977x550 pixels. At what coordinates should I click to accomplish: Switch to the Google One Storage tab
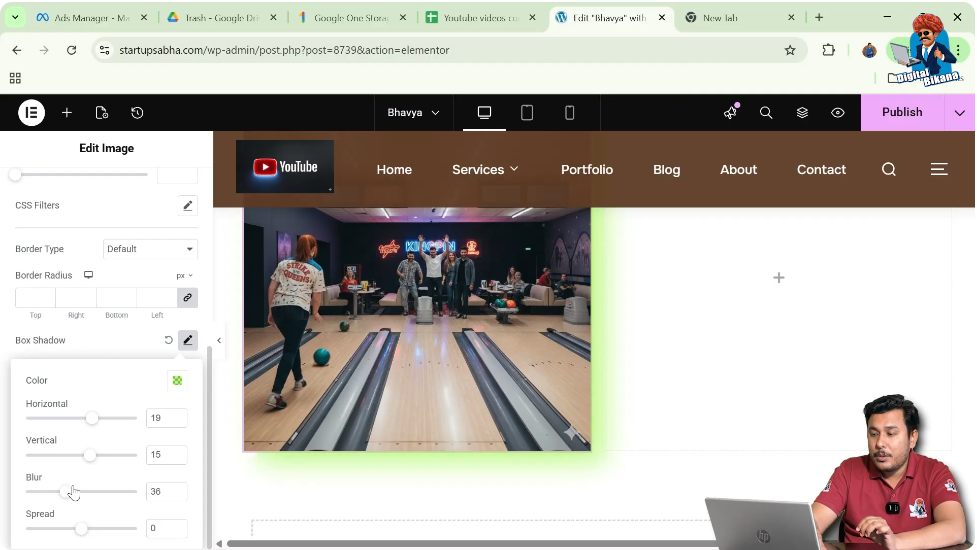(349, 18)
